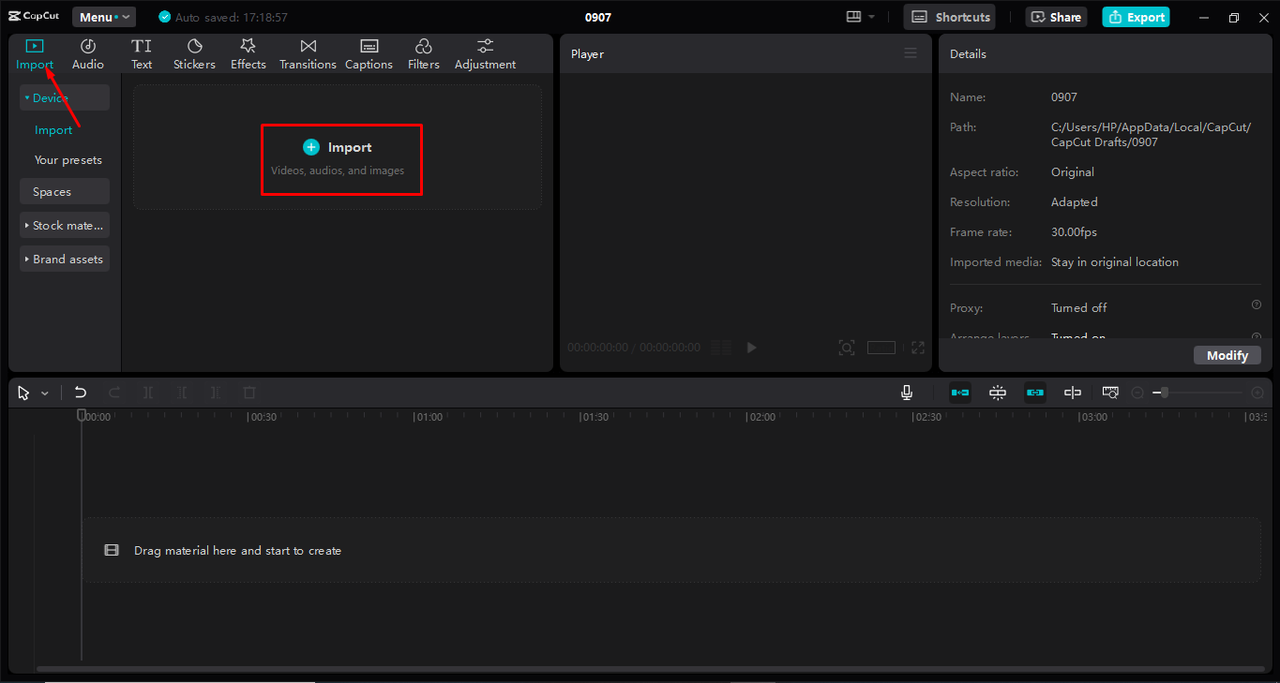Expand the Brand assets section
The width and height of the screenshot is (1280, 683).
pyautogui.click(x=64, y=259)
